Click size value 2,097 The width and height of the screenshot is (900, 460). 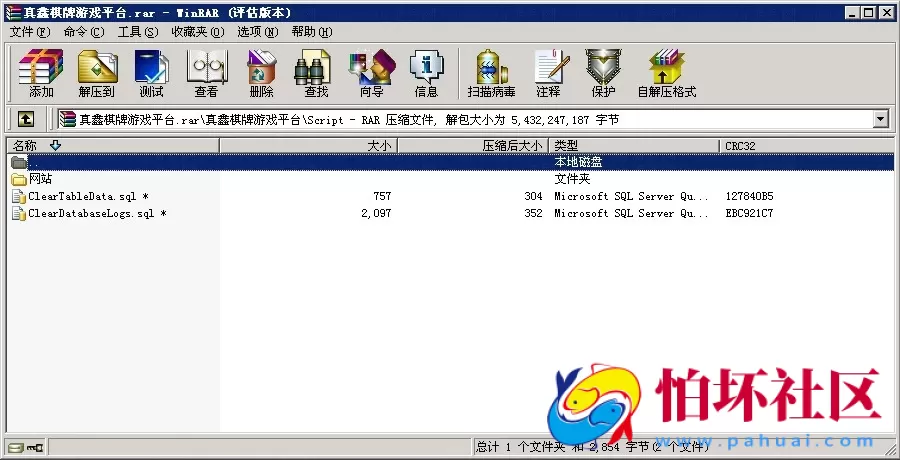tap(377, 214)
